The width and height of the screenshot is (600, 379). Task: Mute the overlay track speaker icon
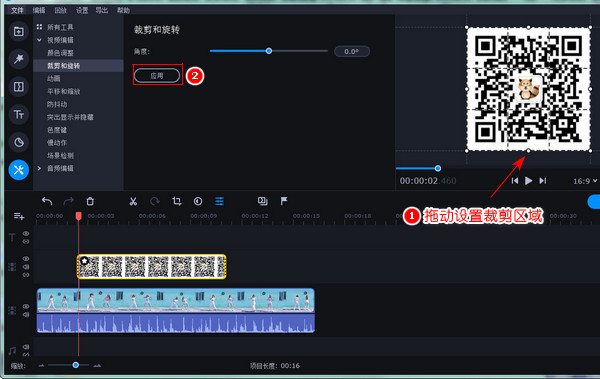26,267
